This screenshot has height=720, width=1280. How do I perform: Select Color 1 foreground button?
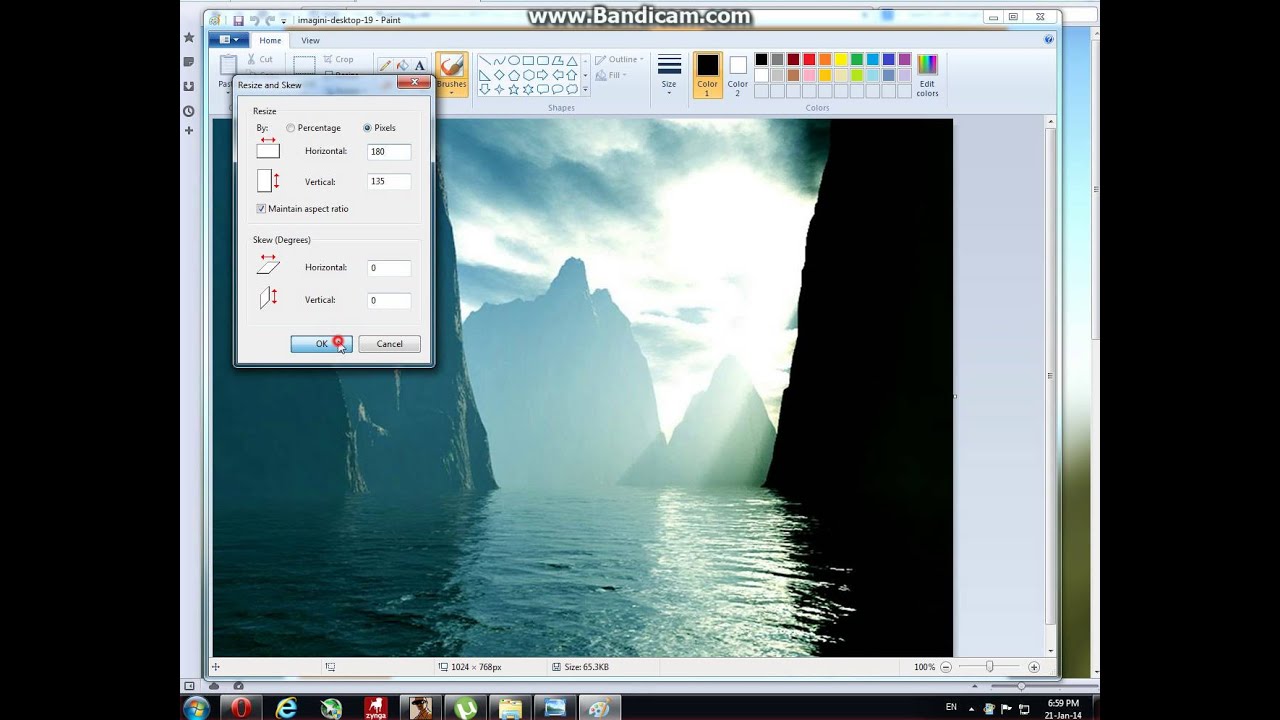[707, 76]
